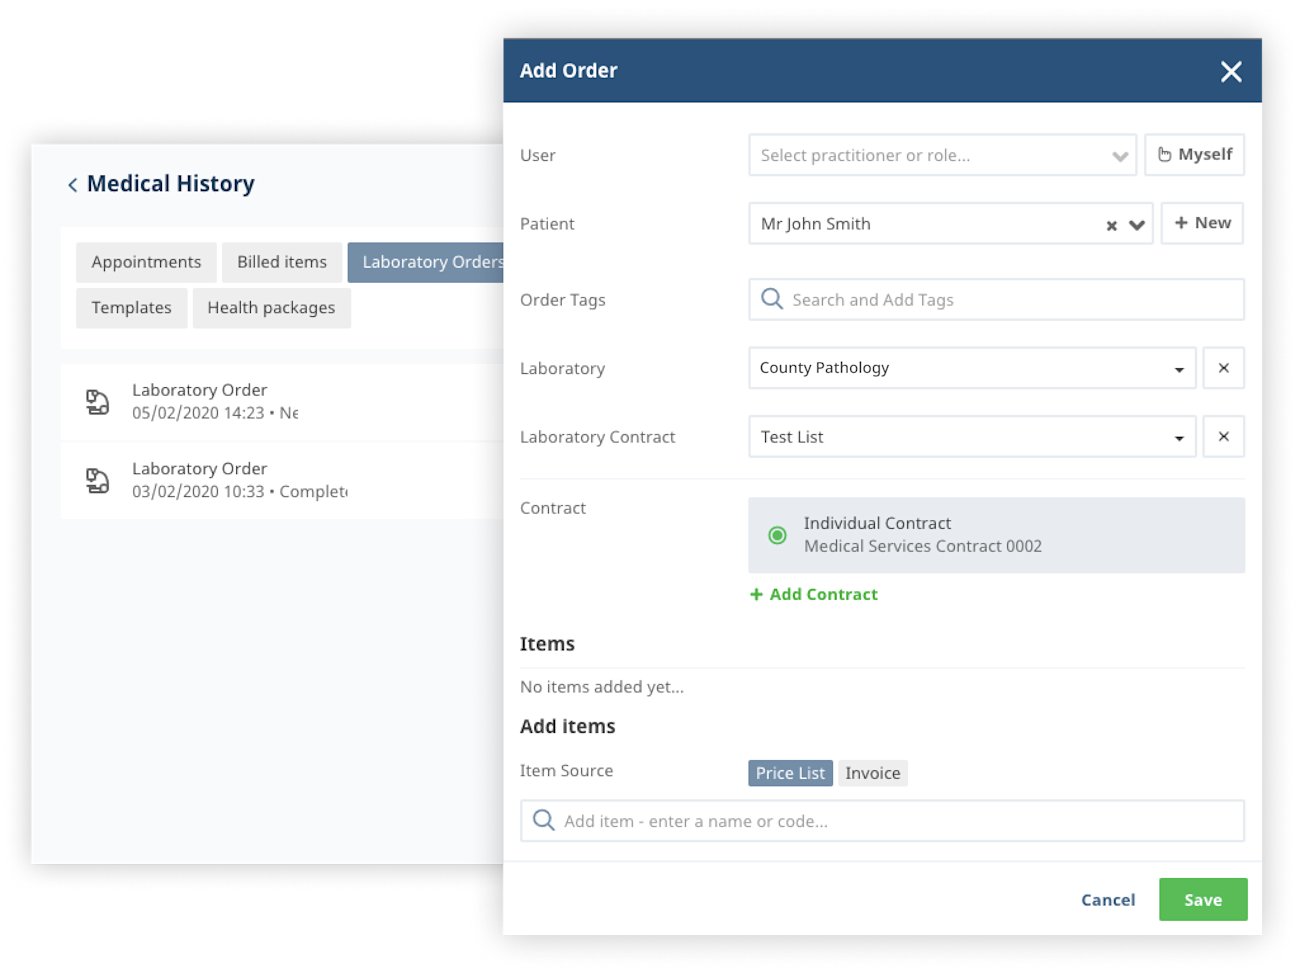Remove the County Pathology laboratory selection
The width and height of the screenshot is (1300, 973).
coord(1223,368)
